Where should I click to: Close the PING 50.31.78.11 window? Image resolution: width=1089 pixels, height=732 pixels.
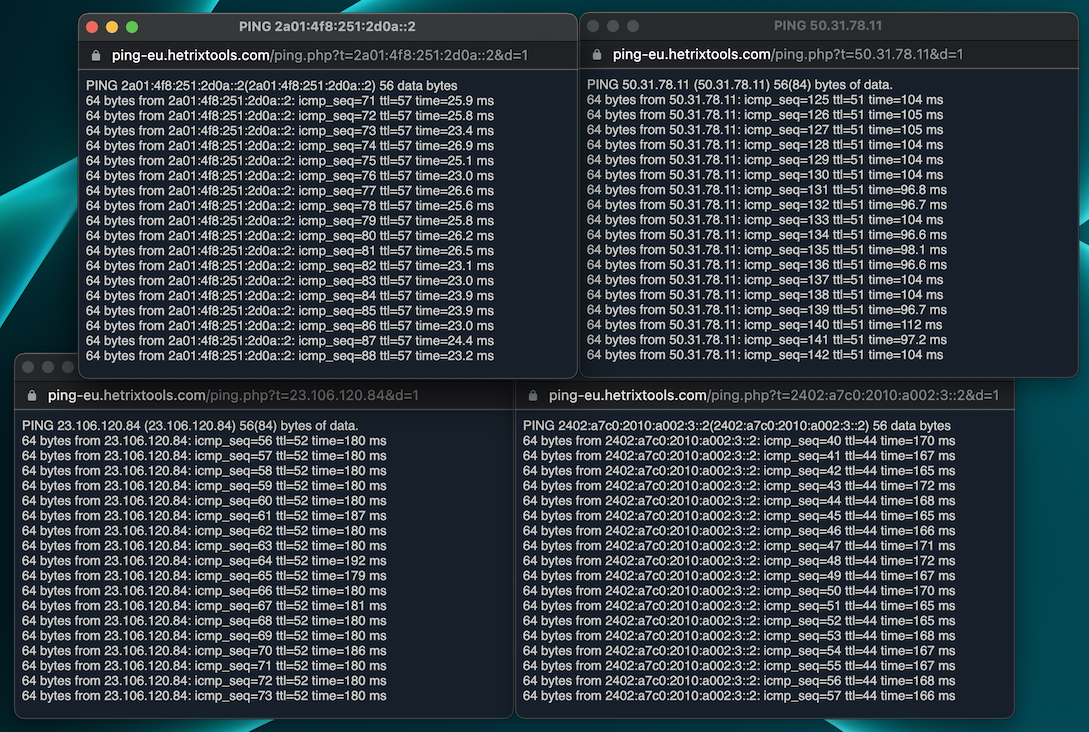pyautogui.click(x=593, y=26)
